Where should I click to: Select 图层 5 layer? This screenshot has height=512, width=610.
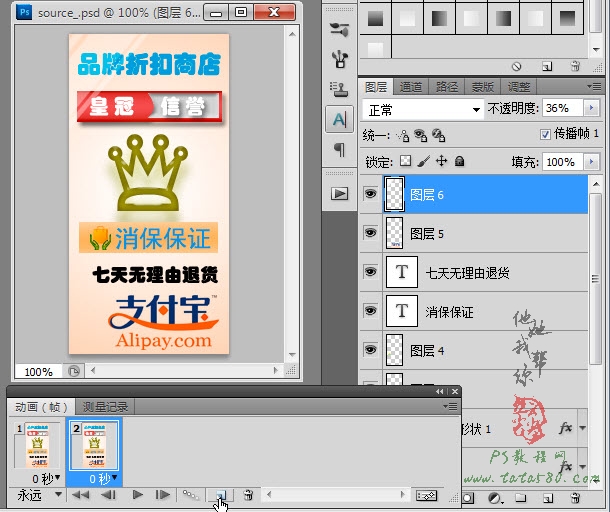[x=485, y=233]
